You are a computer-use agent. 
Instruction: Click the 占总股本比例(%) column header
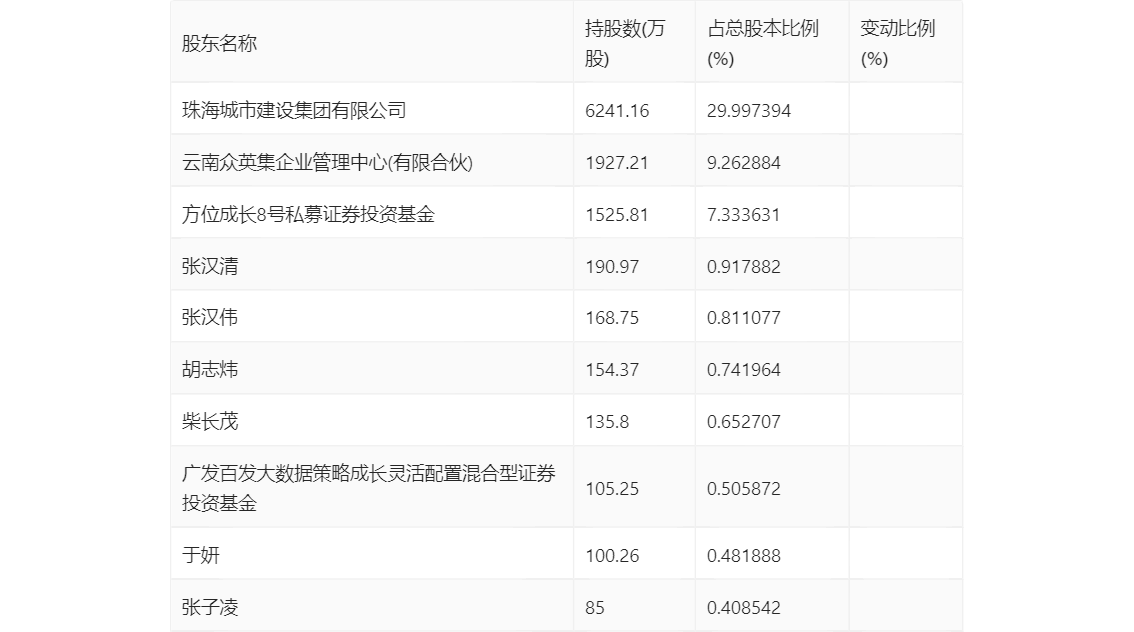(x=763, y=43)
